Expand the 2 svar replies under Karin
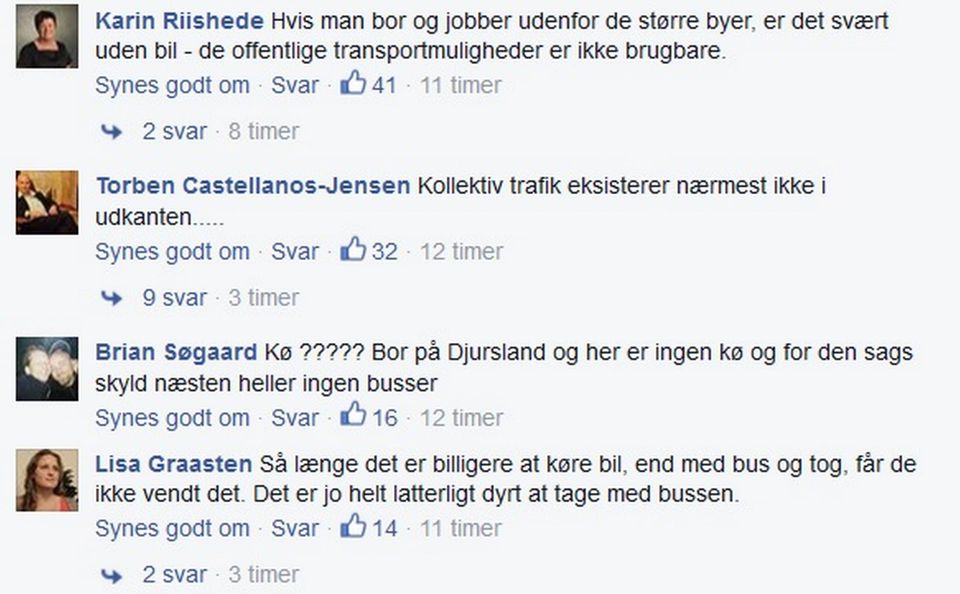This screenshot has width=960, height=594. (x=174, y=131)
